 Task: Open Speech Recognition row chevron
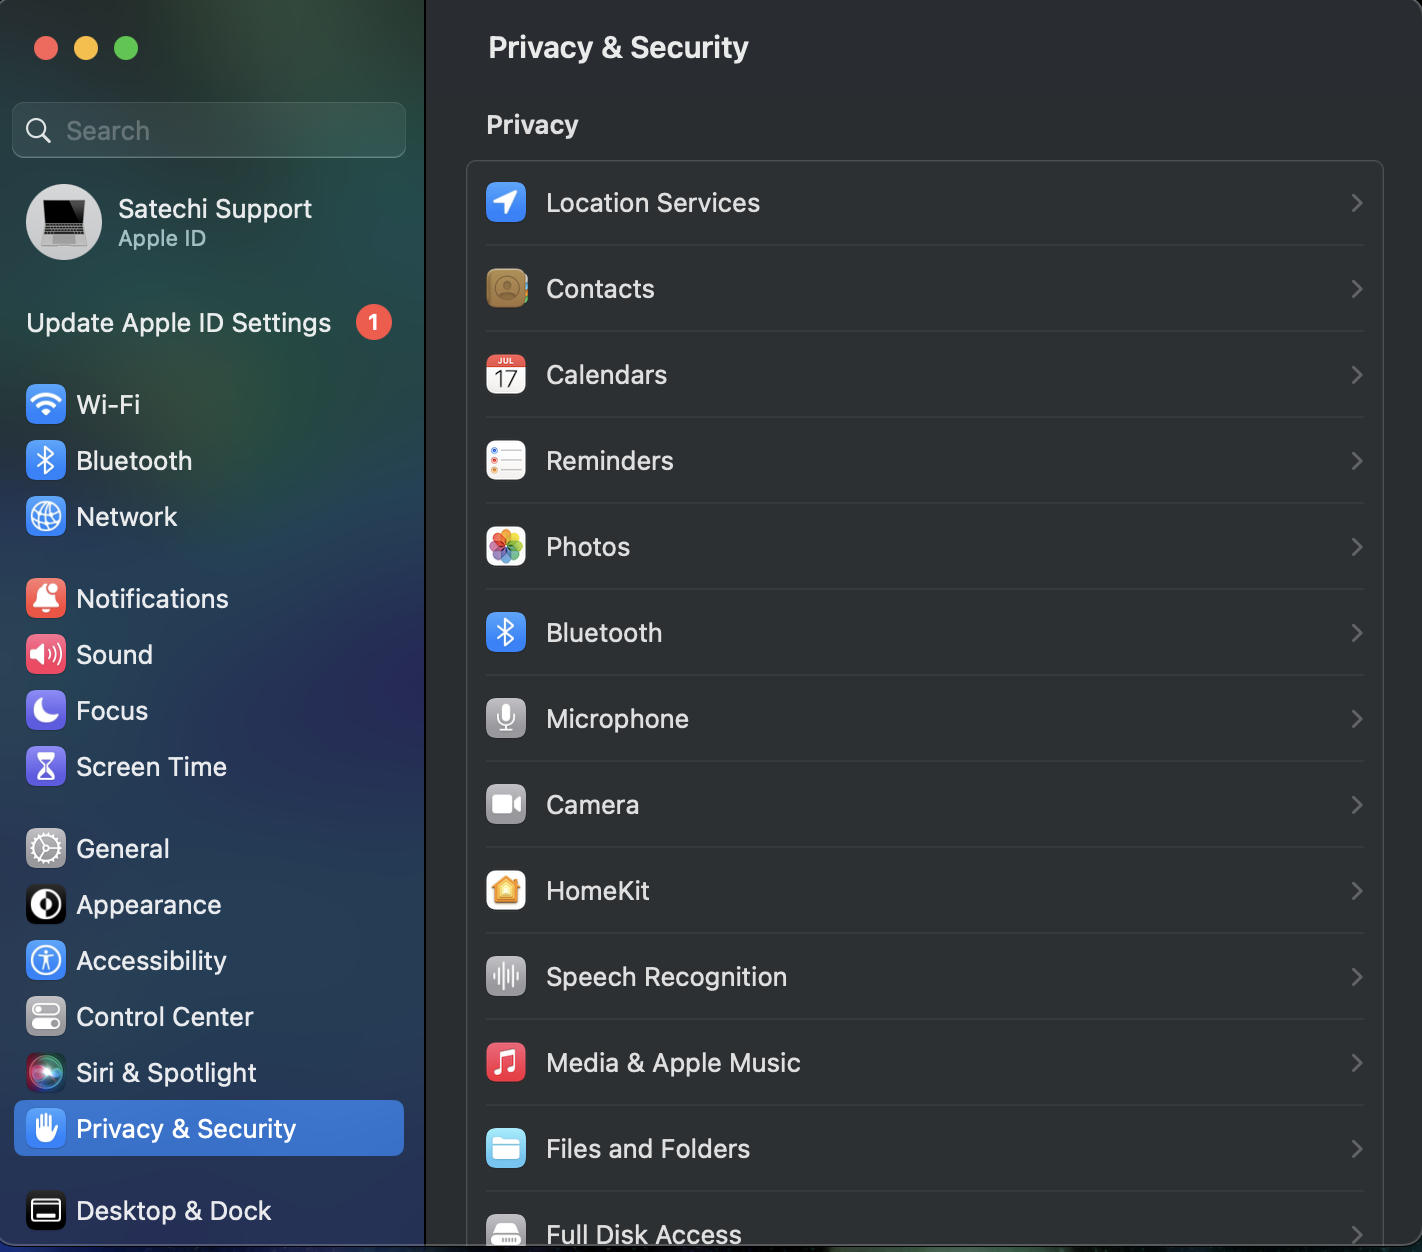pos(1357,977)
